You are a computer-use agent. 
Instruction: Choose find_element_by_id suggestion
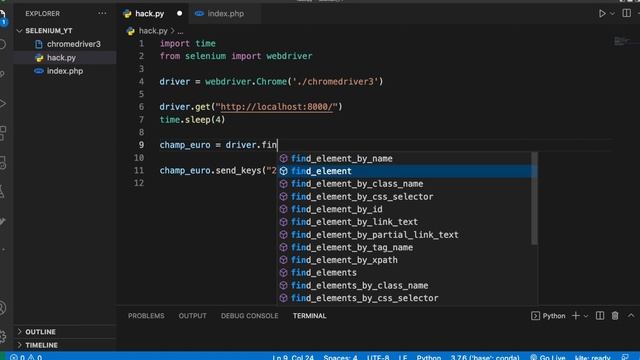pos(407,209)
